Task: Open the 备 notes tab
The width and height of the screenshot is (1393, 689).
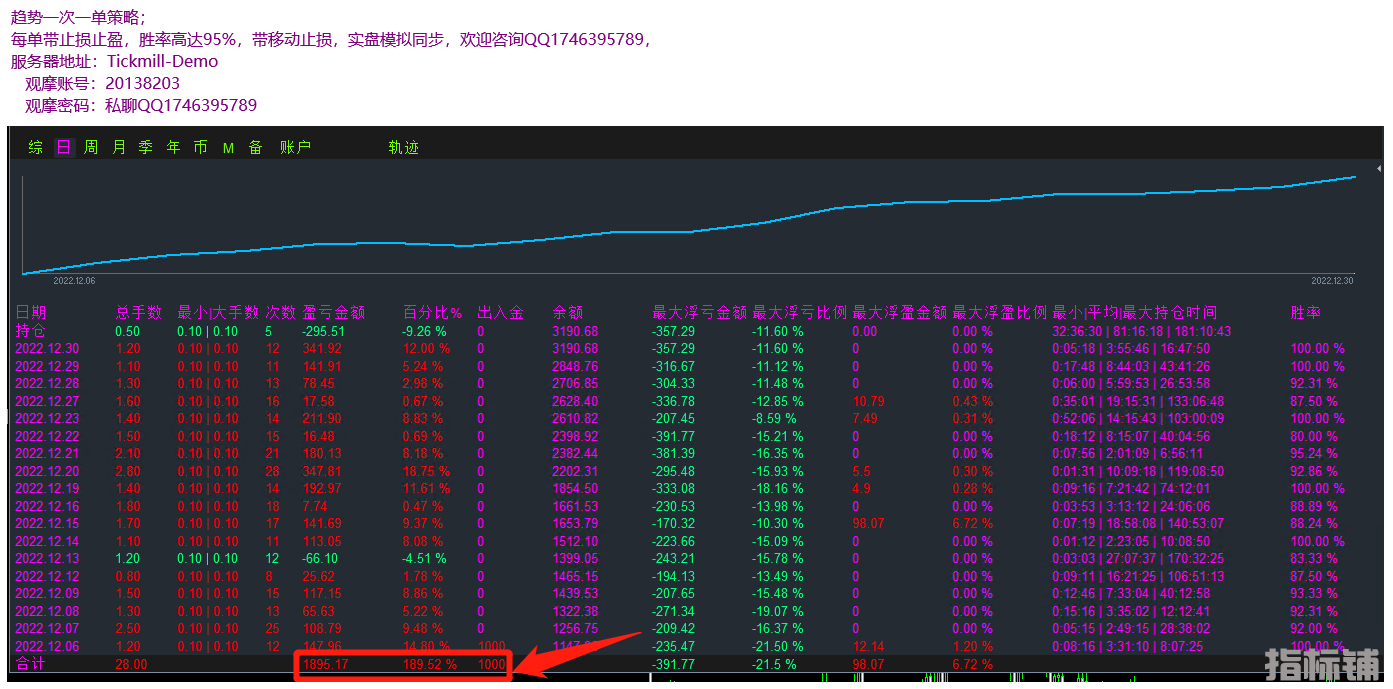Action: coord(256,147)
